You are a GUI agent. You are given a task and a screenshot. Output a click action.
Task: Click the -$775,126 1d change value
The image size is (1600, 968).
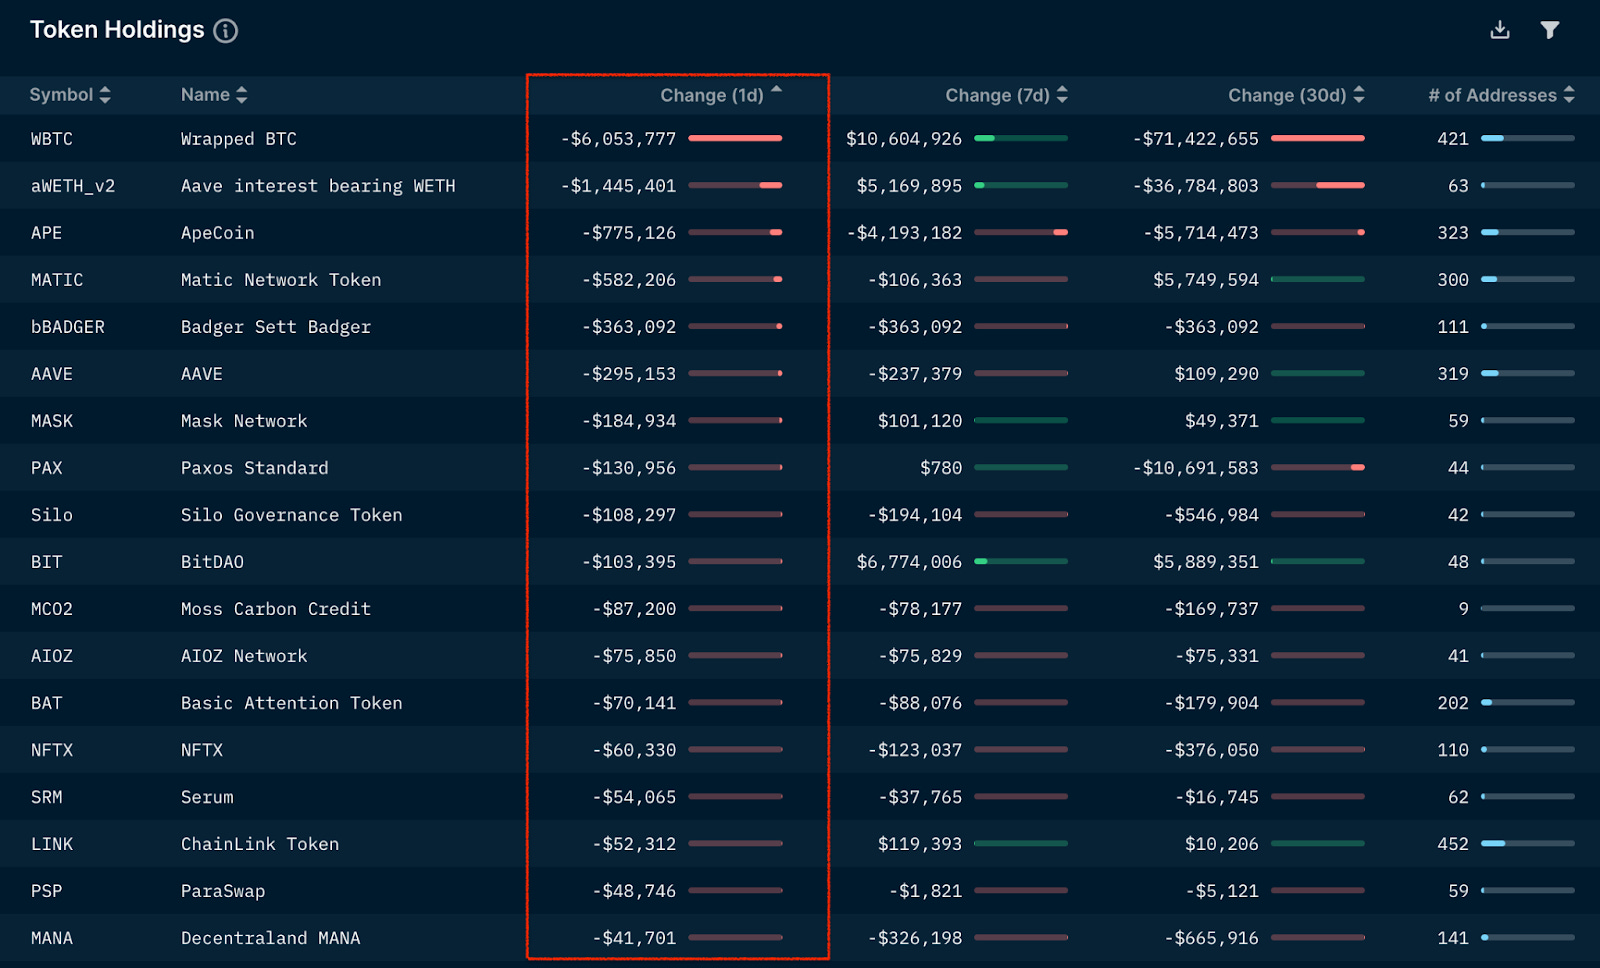[x=629, y=233]
